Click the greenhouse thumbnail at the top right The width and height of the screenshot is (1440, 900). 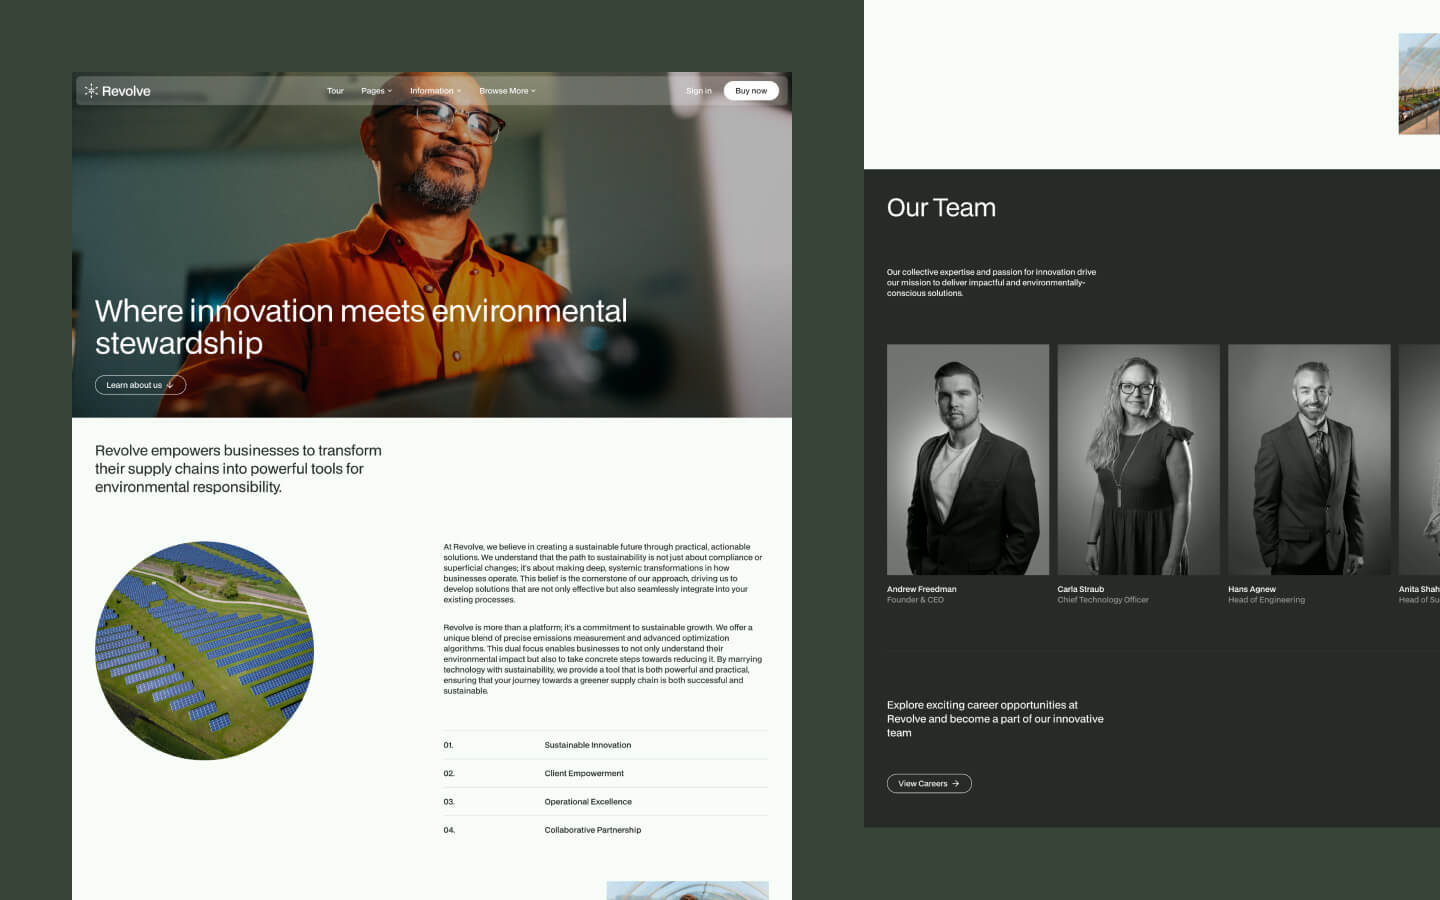tap(1419, 83)
